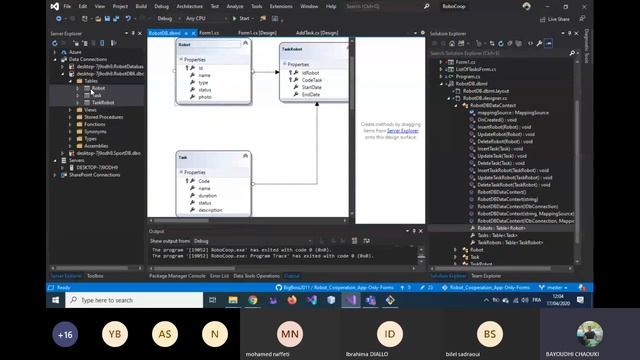Open Firefox from the taskbar
Image resolution: width=640 pixels, height=360 pixels.
292,300
